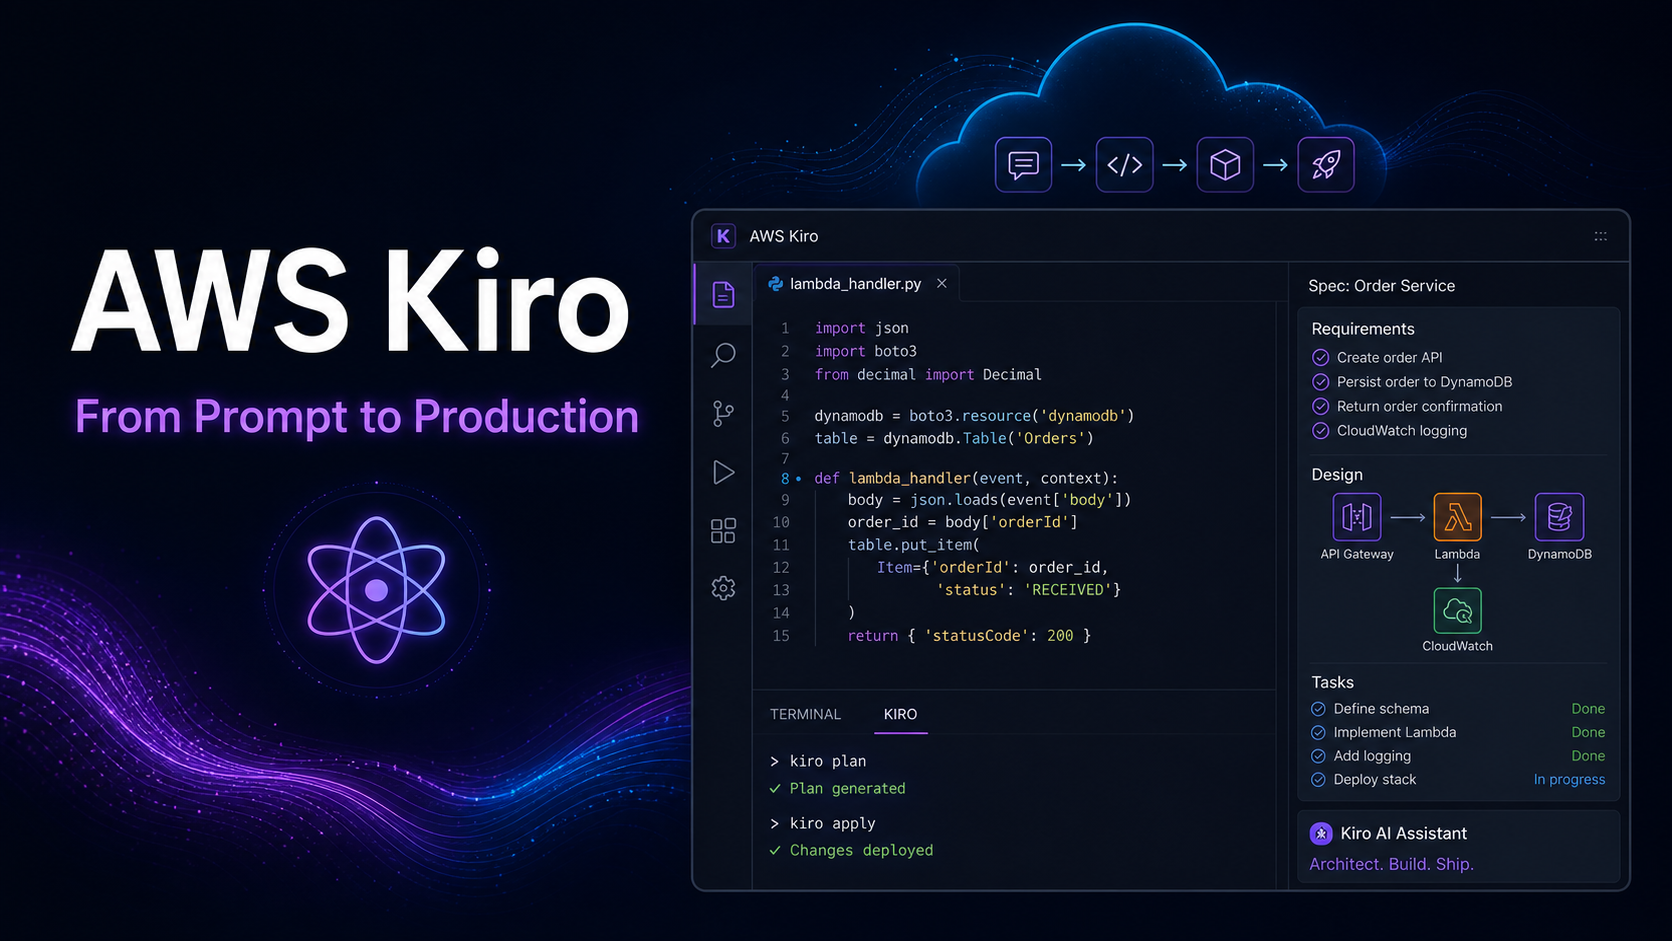This screenshot has height=941, width=1672.
Task: Open Run and Debug play icon
Action: tap(723, 472)
